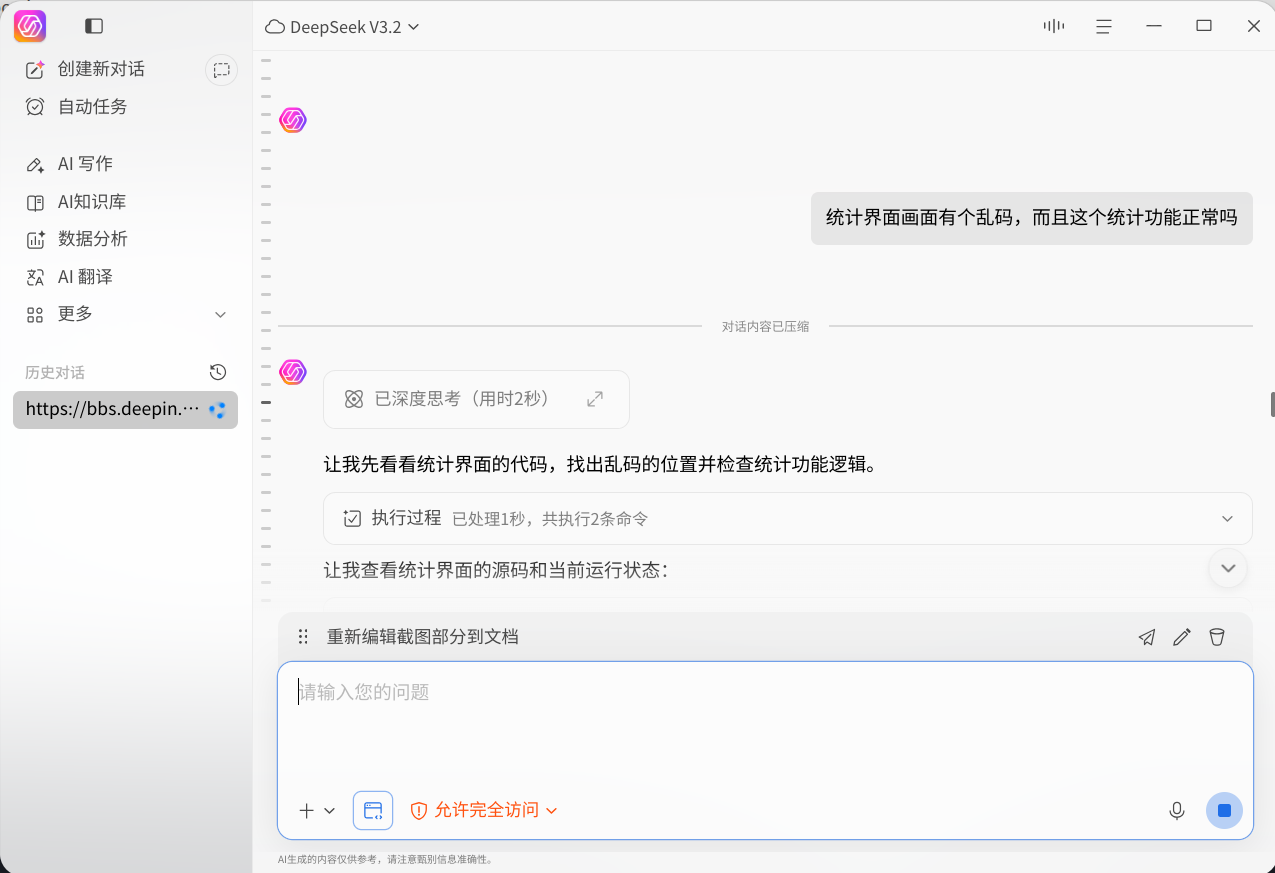1275x873 pixels.
Task: Select the https://bbs.deepin… history conversation
Action: [x=125, y=410]
